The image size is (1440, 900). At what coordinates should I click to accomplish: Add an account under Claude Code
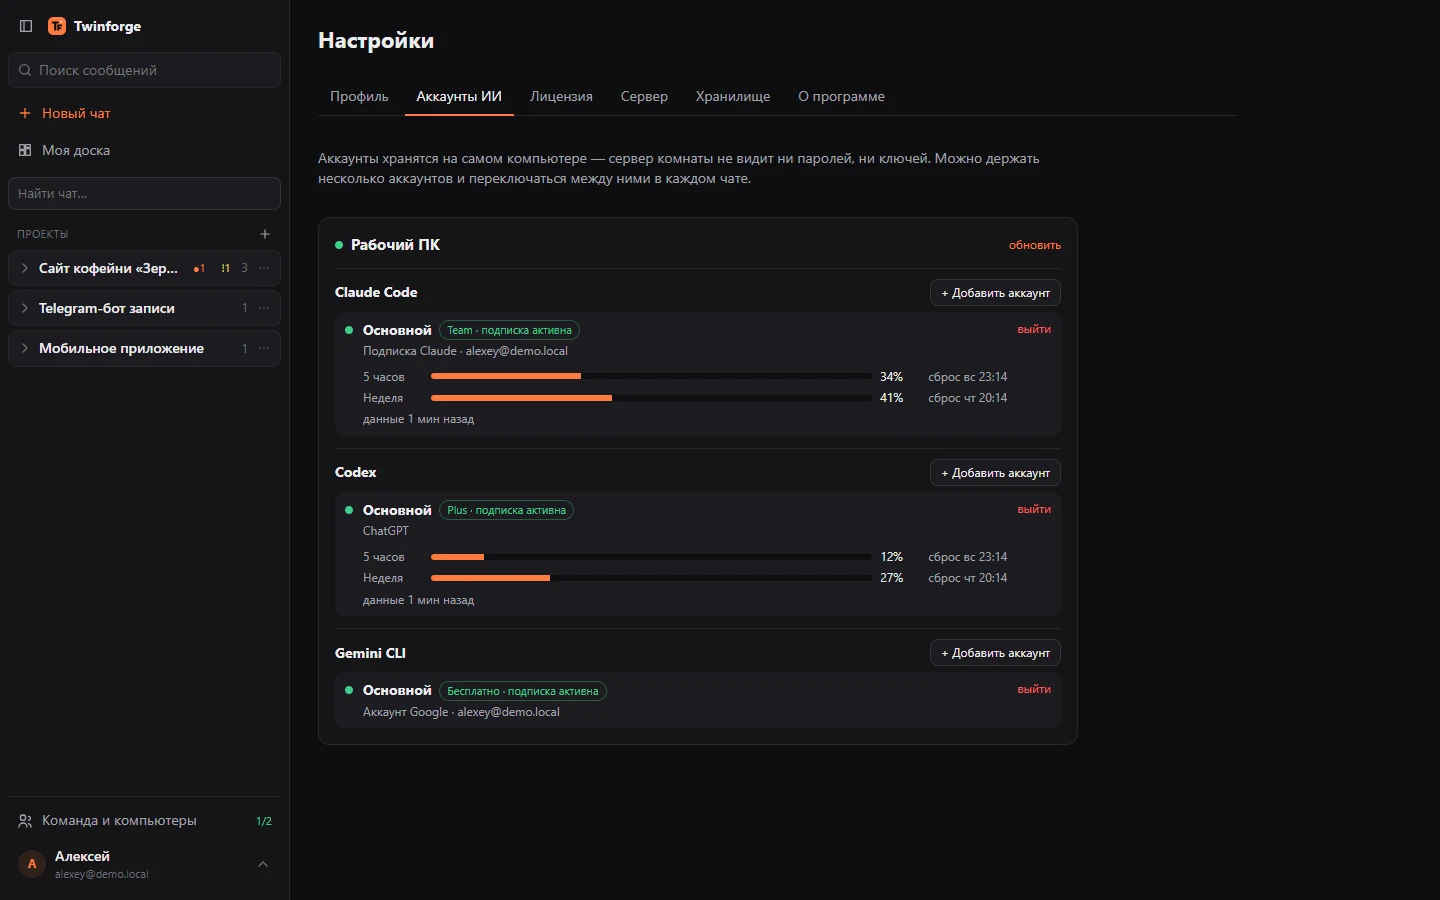(995, 293)
